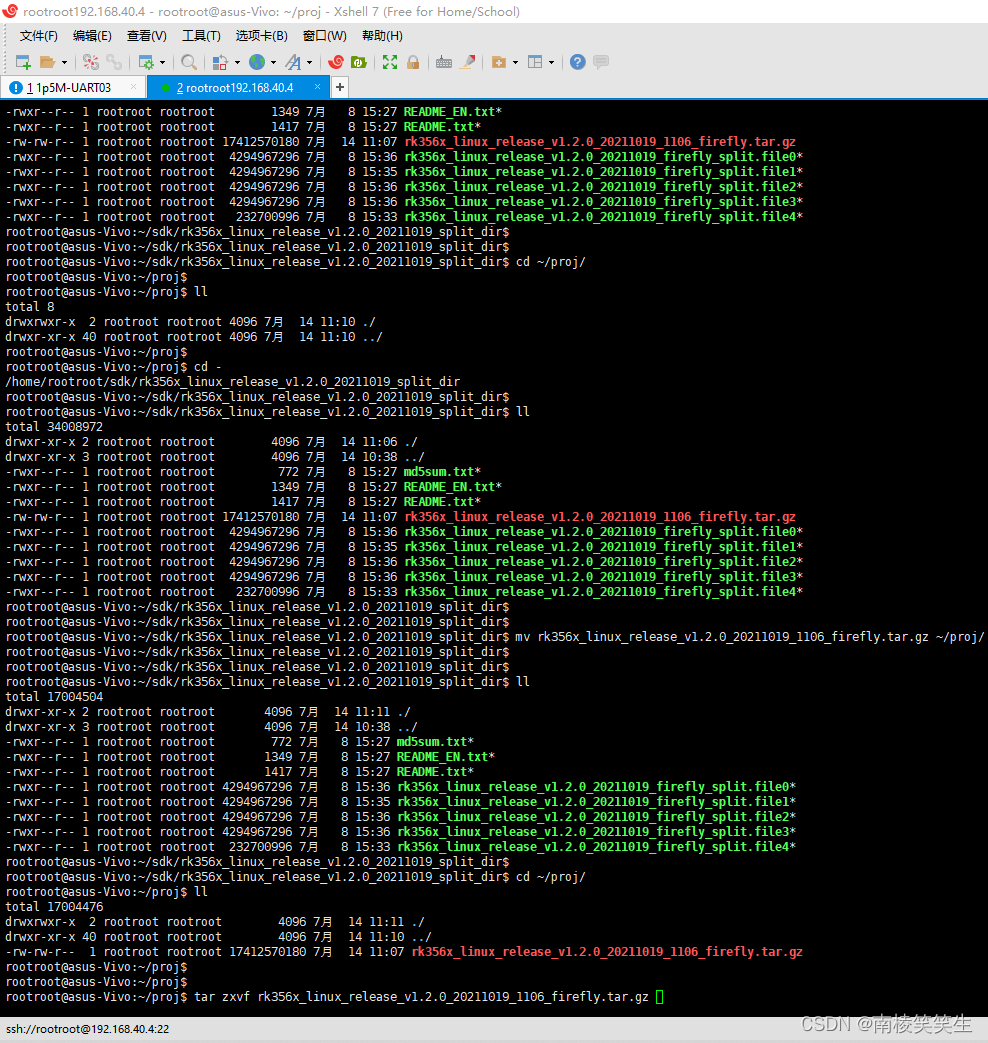The image size is (988, 1043).
Task: Open session properties gear icon
Action: click(146, 63)
